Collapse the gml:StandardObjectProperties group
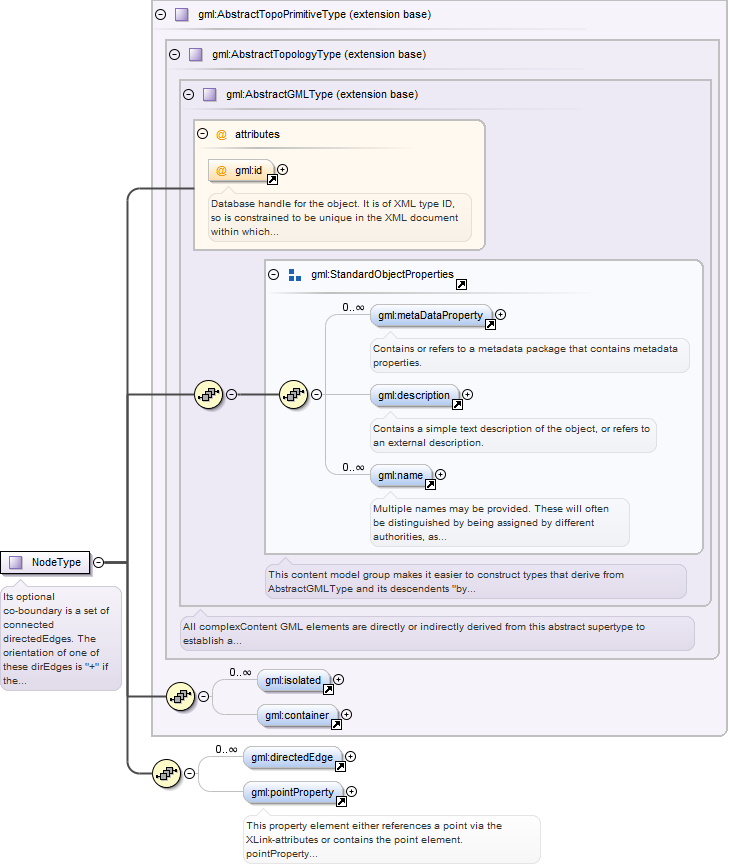This screenshot has height=867, width=729. tap(273, 274)
